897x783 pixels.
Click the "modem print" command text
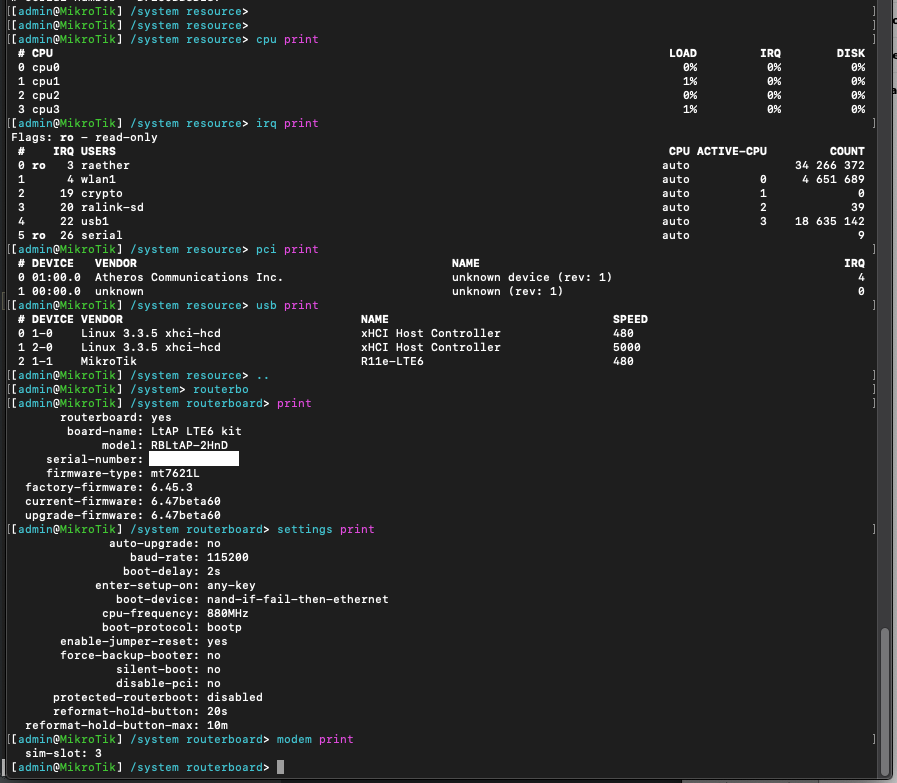pyautogui.click(x=315, y=740)
